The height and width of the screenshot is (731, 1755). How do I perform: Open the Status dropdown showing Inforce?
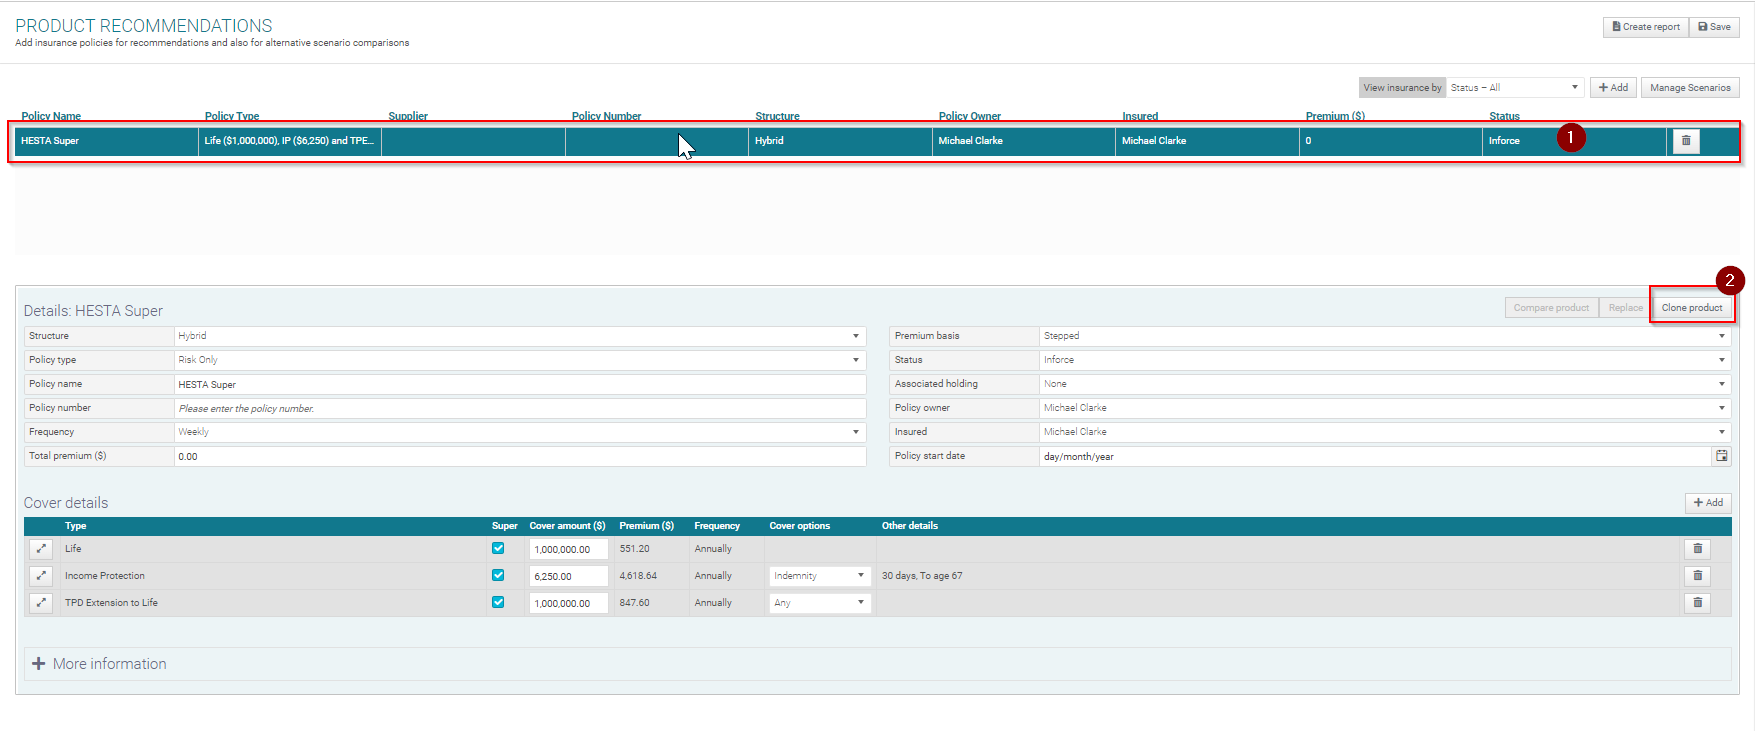pyautogui.click(x=1385, y=360)
